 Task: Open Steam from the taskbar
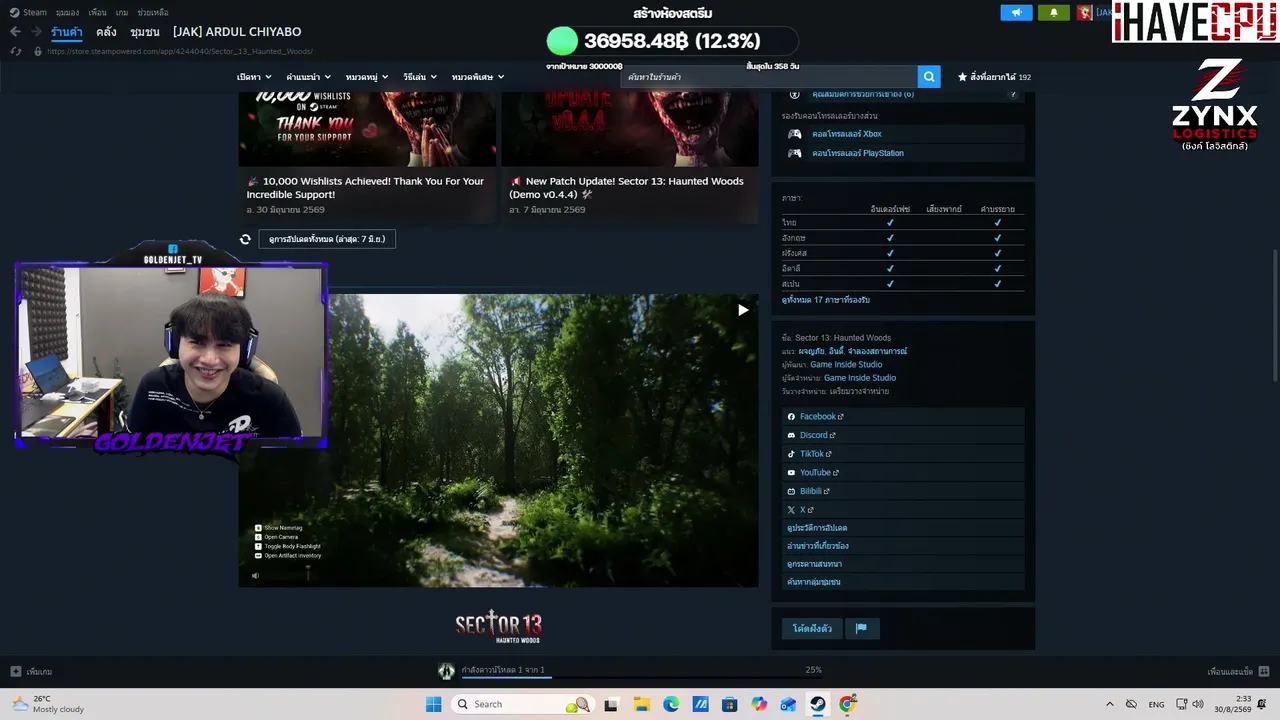pos(817,704)
